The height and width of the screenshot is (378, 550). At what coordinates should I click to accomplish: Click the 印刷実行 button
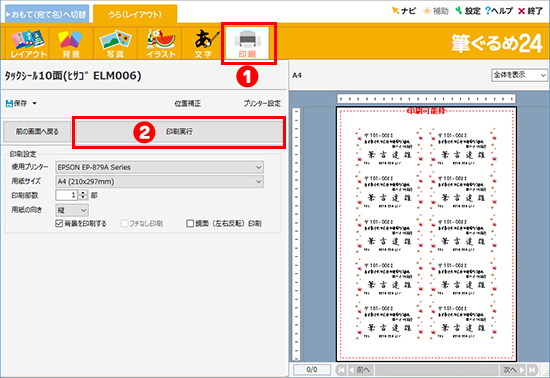point(179,132)
